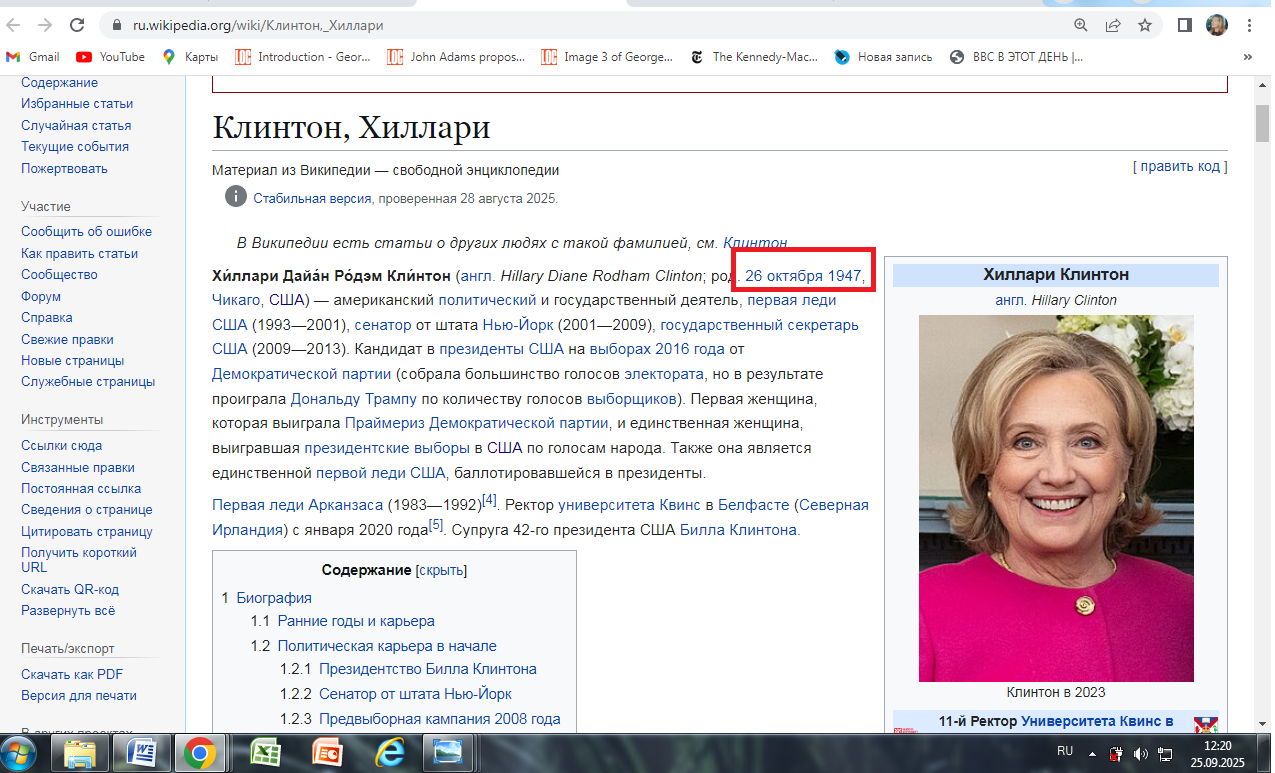
Task: Show hidden system tray icons arrow
Action: pos(1091,752)
